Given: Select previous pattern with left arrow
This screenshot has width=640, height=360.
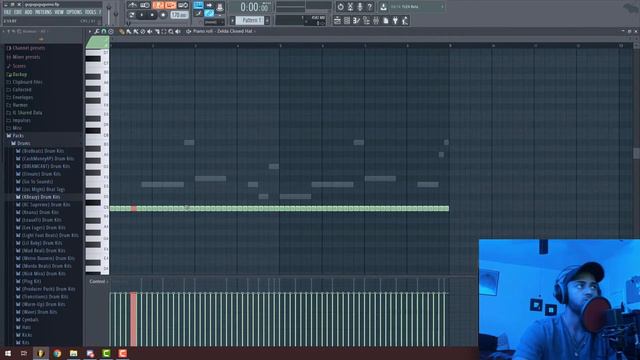Looking at the screenshot, I should pyautogui.click(x=232, y=20).
